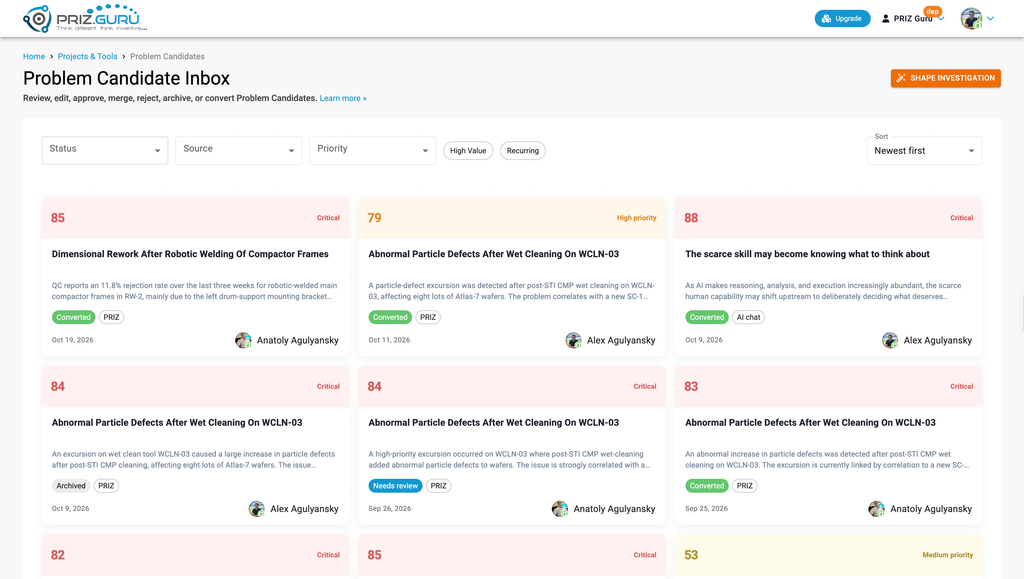This screenshot has height=579, width=1024.
Task: Click the Shape Investigation button
Action: pyautogui.click(x=945, y=78)
